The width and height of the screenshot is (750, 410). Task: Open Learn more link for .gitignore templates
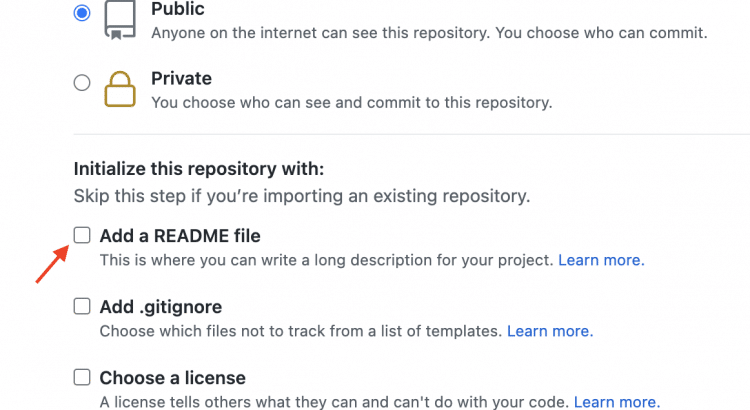[549, 331]
